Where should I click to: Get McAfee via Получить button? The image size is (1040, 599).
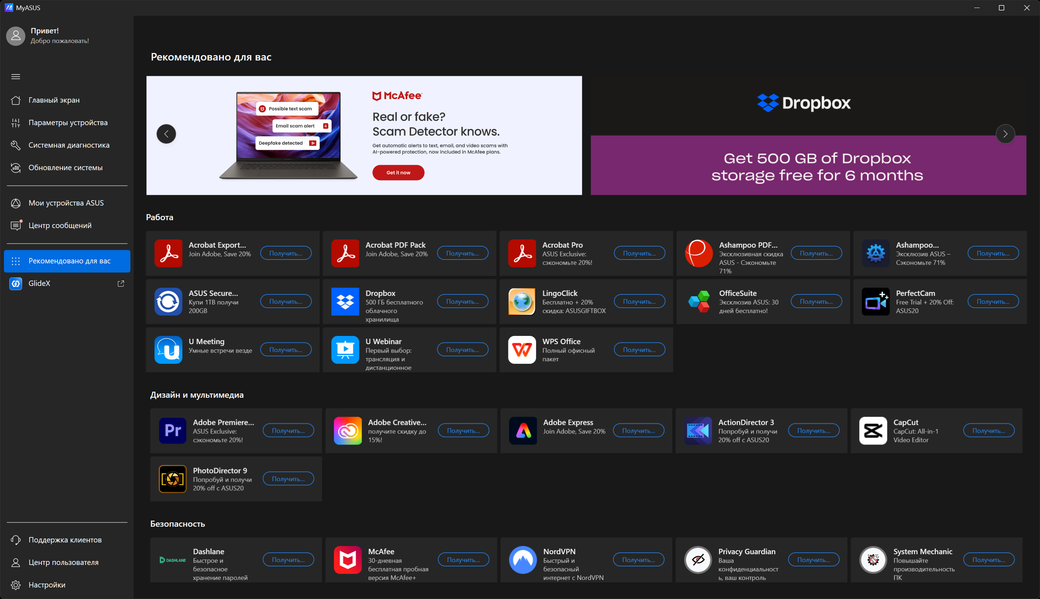tap(464, 560)
